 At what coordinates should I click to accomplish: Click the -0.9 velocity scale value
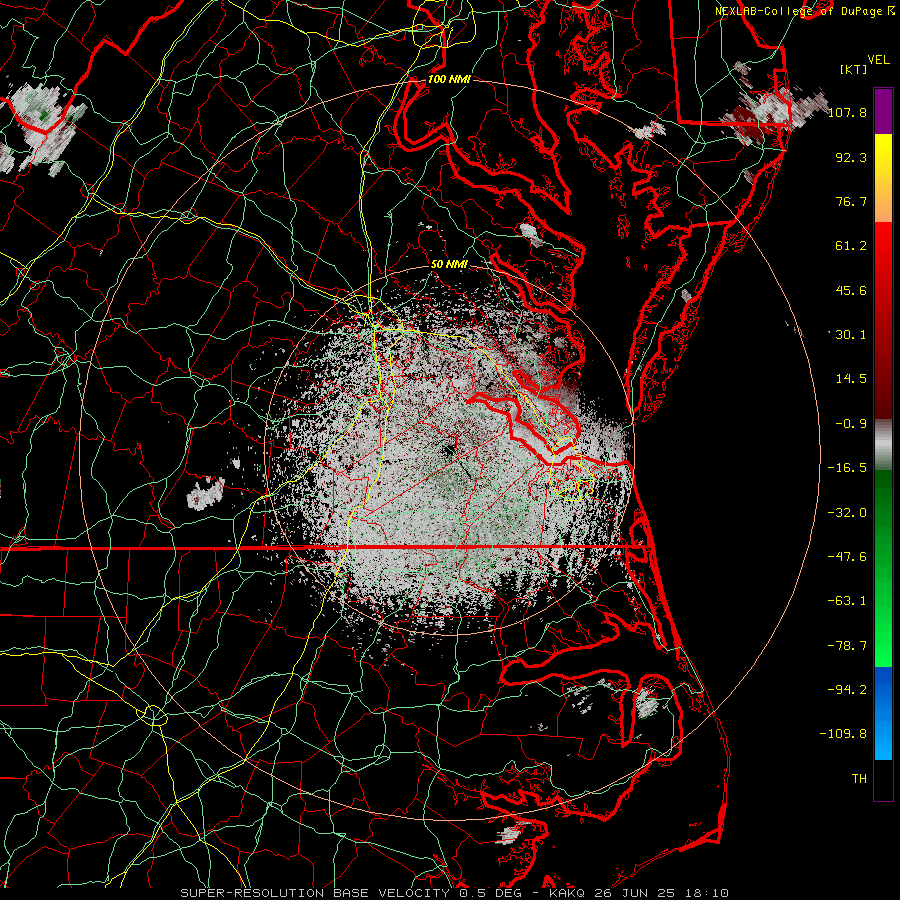pyautogui.click(x=851, y=424)
